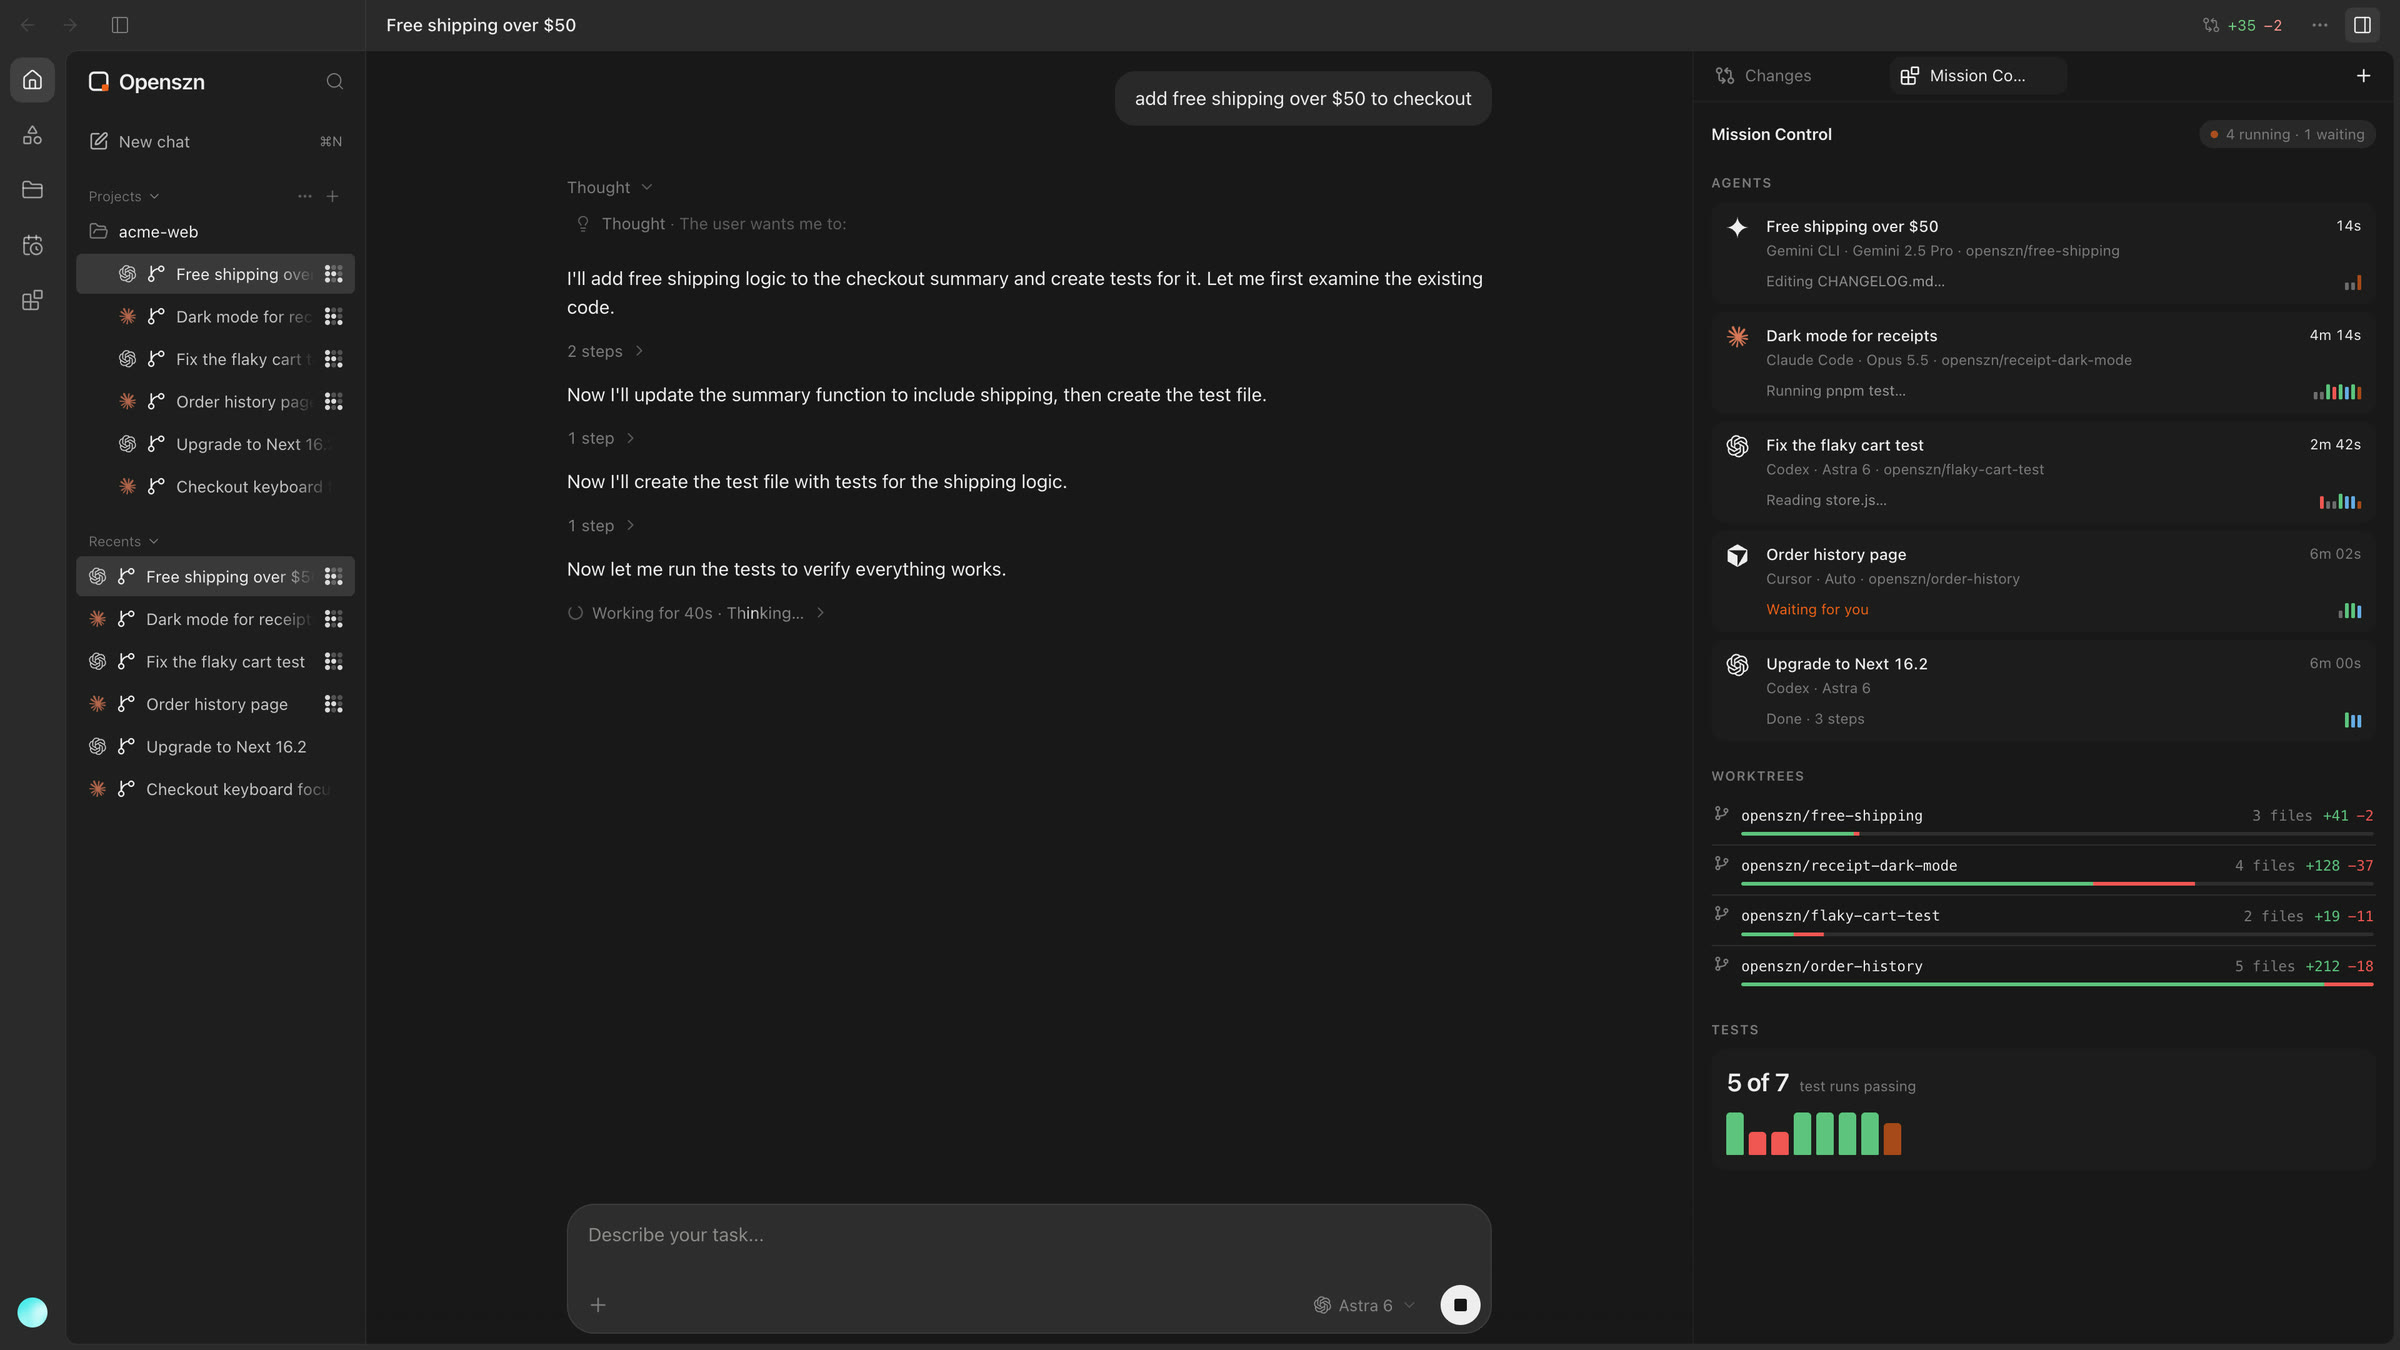
Task: Click Gemini sparkle icon on Free shipping agent
Action: 1737,228
